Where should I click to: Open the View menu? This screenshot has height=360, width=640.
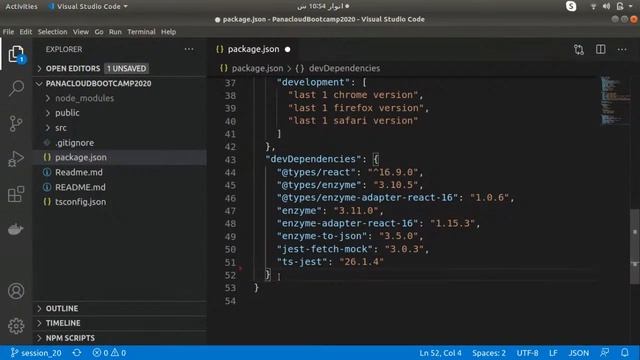tap(81, 32)
